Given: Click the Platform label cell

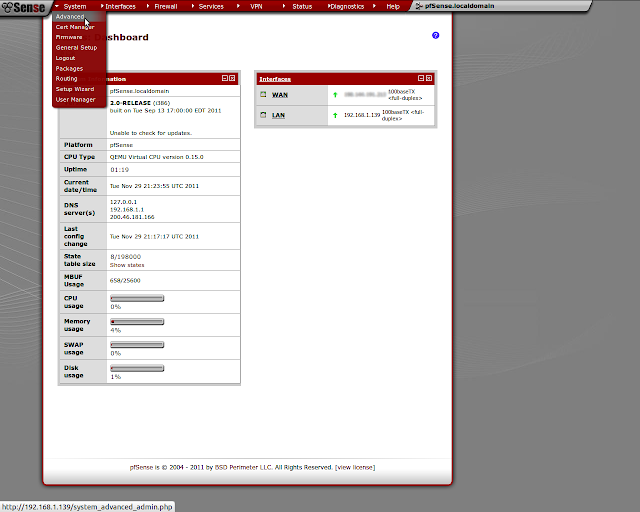Looking at the screenshot, I should tap(83, 145).
